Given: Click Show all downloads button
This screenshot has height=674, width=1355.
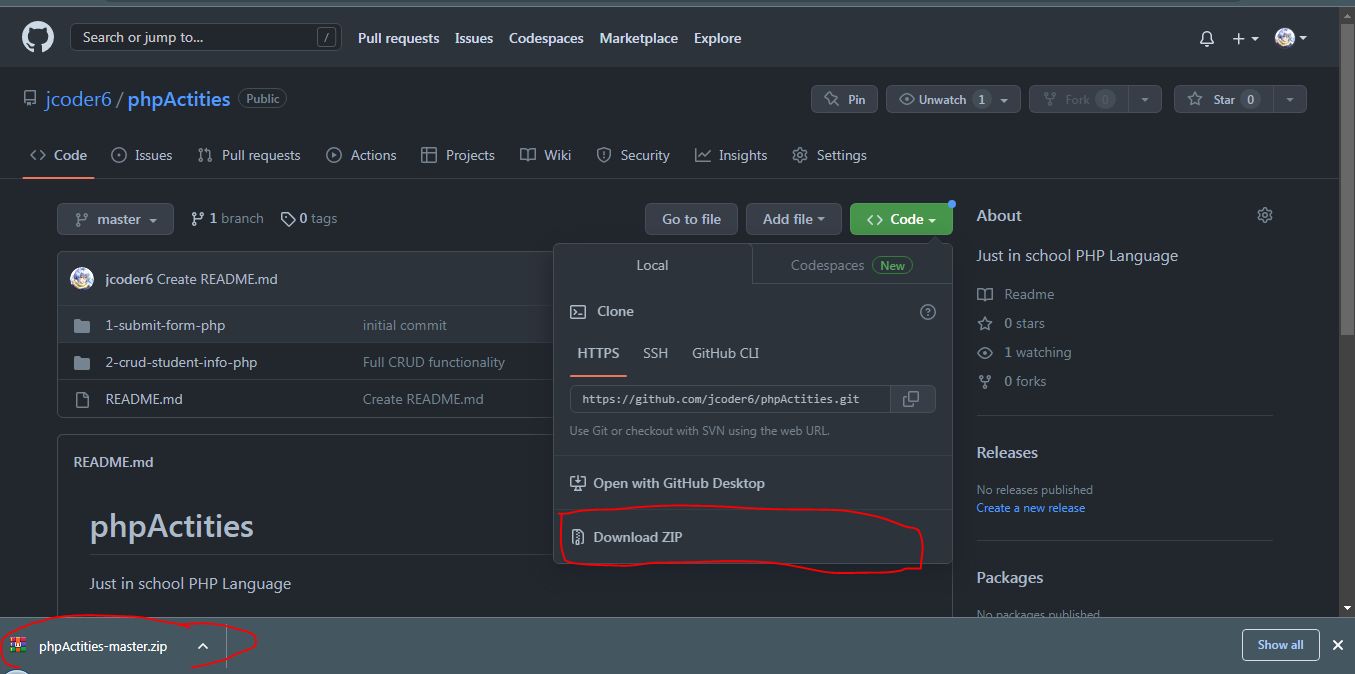Looking at the screenshot, I should (1280, 645).
